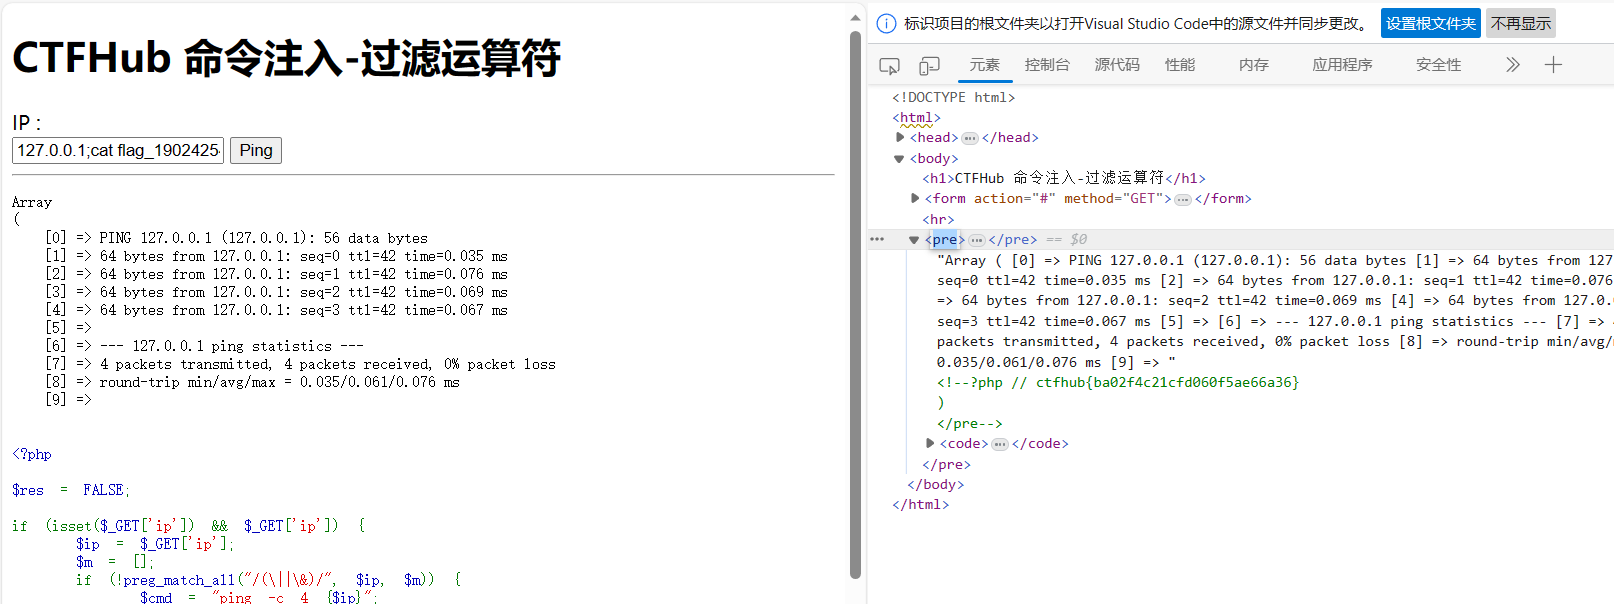Click the scrollbar up arrow on the page
This screenshot has height=604, width=1614.
tap(855, 17)
